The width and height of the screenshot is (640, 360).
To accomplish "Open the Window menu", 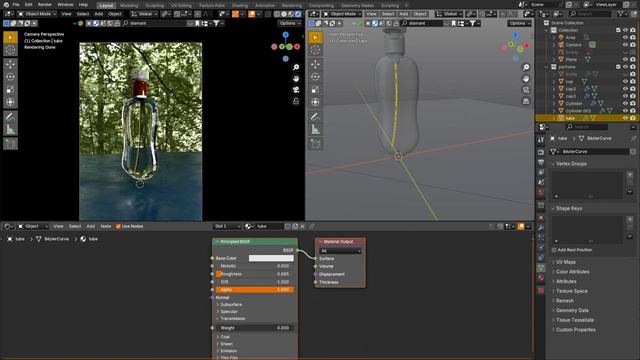I will pos(65,4).
